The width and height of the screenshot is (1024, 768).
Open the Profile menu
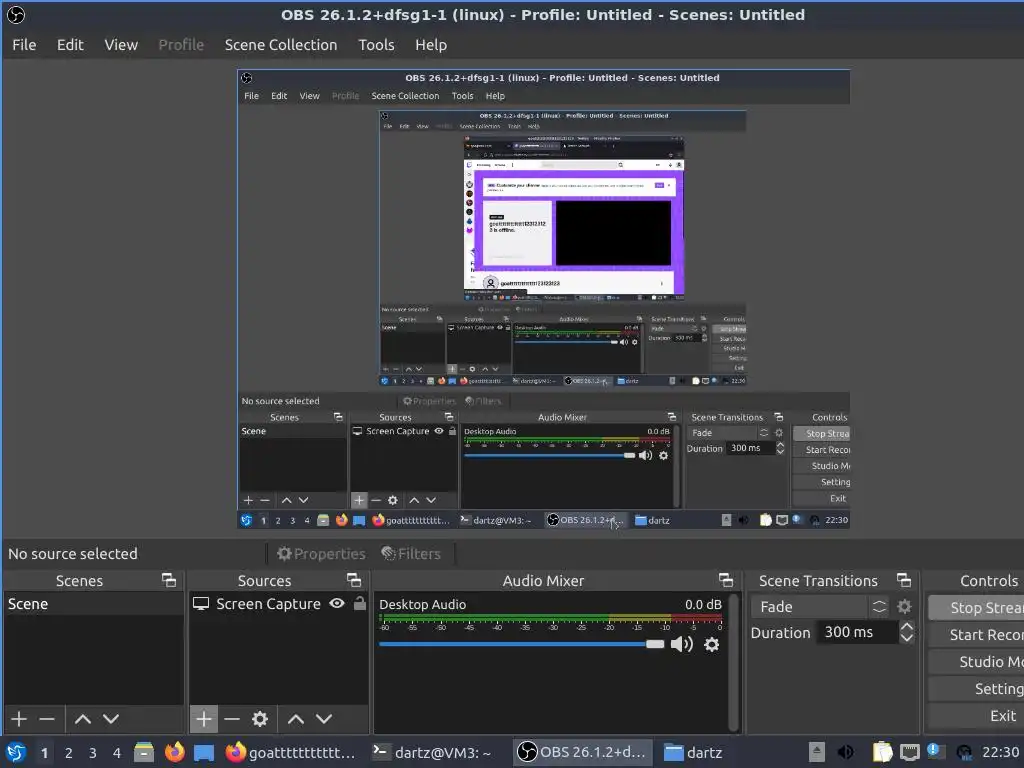[x=181, y=44]
